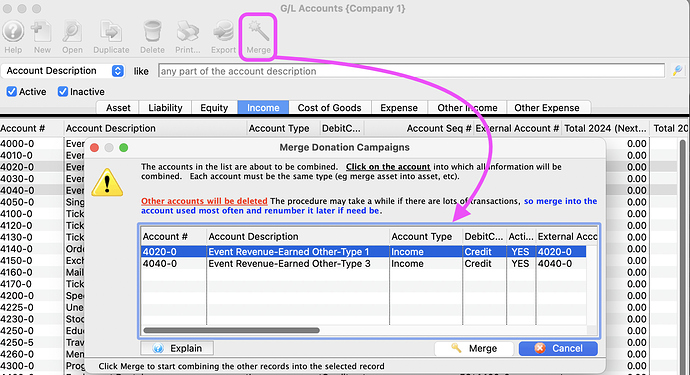Select account 4050-0 in main list
Screen dimensions: 690x375
(x=17, y=202)
